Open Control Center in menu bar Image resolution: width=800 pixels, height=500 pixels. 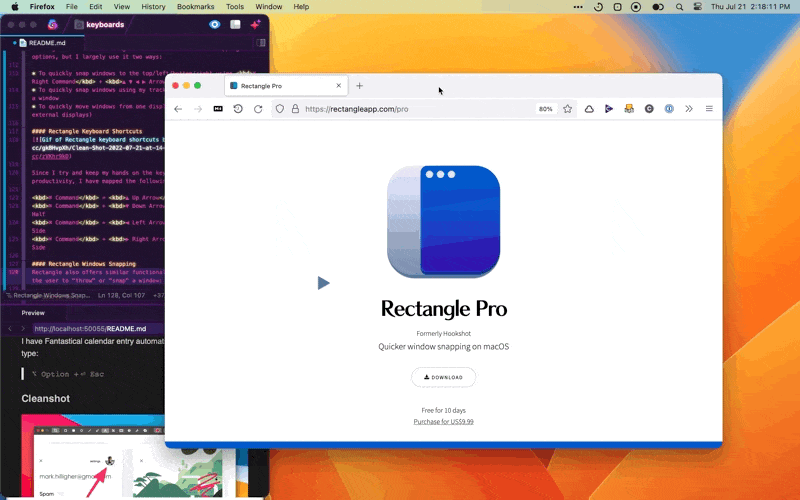click(698, 7)
